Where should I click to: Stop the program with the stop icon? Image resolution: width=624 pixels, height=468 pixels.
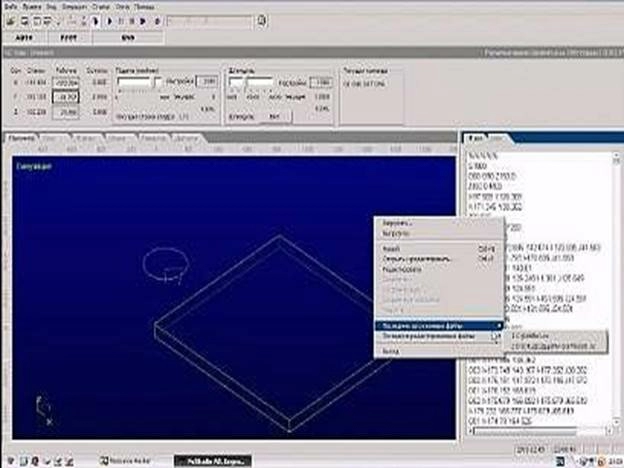132,21
